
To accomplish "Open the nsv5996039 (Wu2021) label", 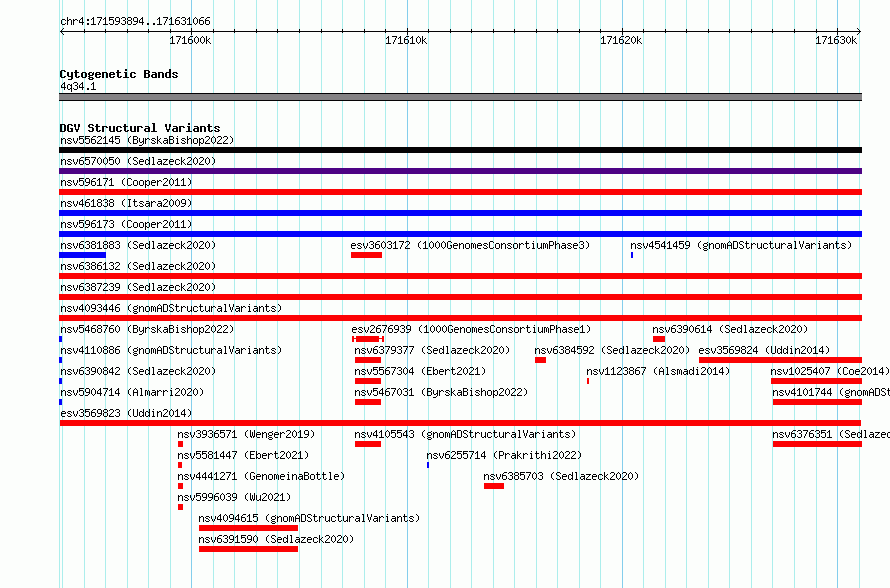I will tap(234, 497).
